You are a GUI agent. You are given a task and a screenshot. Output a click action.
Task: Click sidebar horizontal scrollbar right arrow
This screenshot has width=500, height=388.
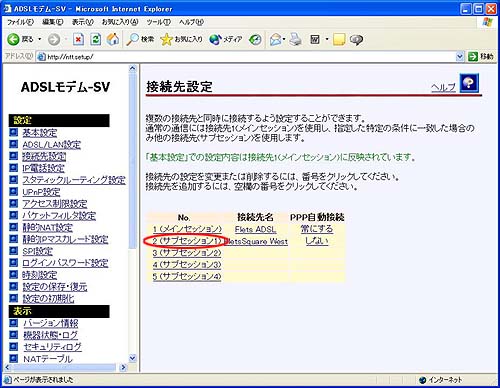123,367
